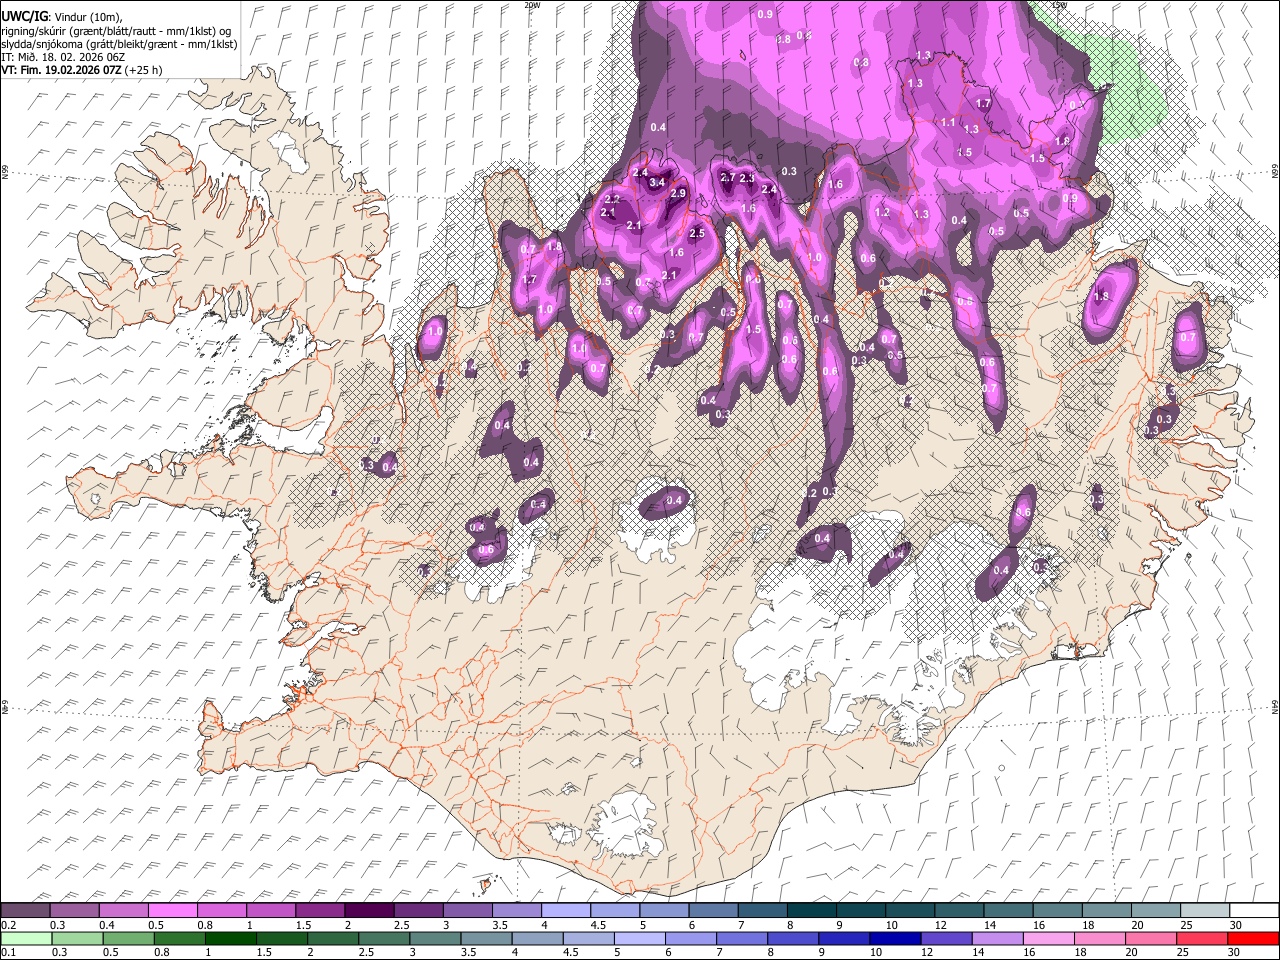Viewport: 1280px width, 960px height.
Task: Click the '0.1' label in the lower legend row
Action: (8, 952)
